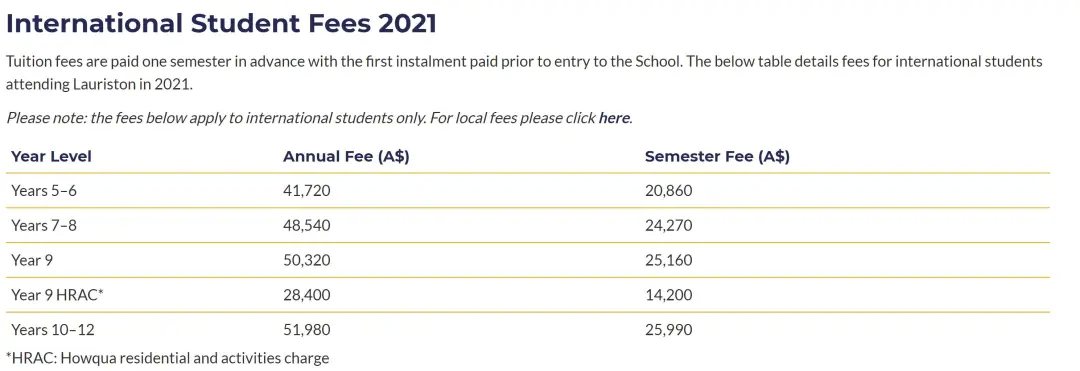Click the Years 7–8 row label
This screenshot has height=371, width=1080.
tap(43, 225)
